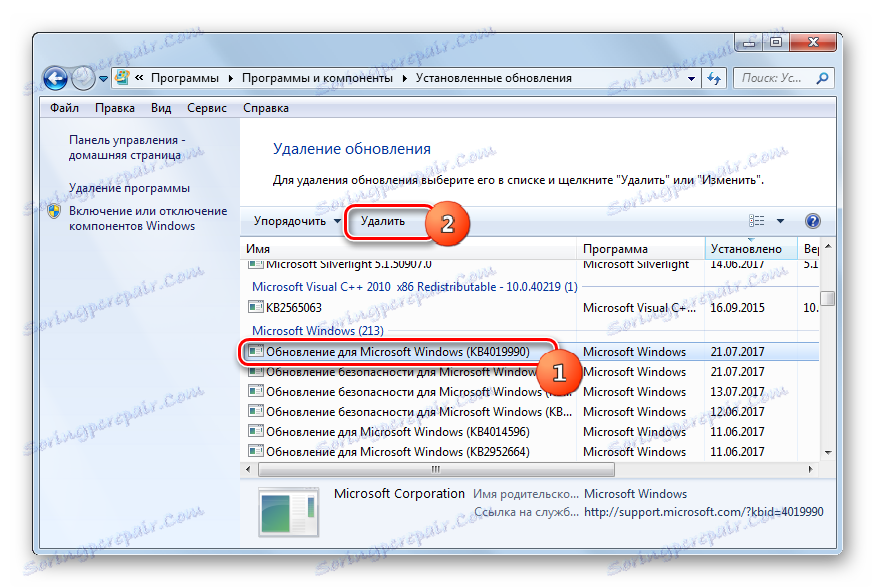Click the icon of KB4019990 update

pos(255,351)
